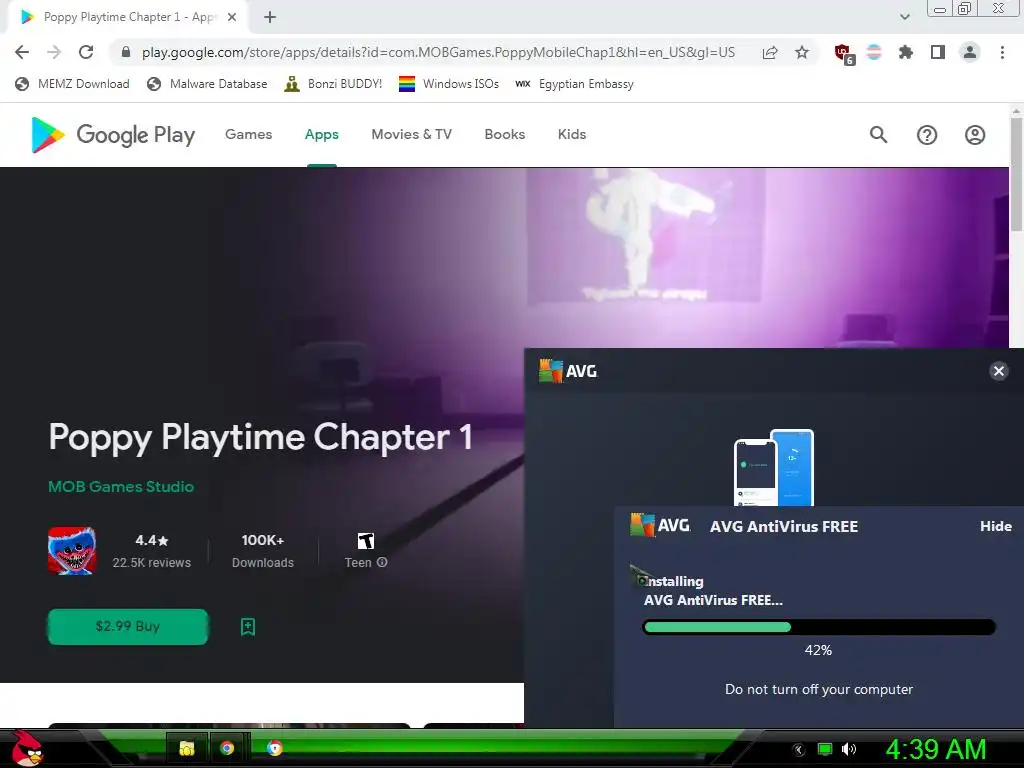The height and width of the screenshot is (768, 1024).
Task: Click the Huggy Wuggy app icon
Action: coord(72,551)
